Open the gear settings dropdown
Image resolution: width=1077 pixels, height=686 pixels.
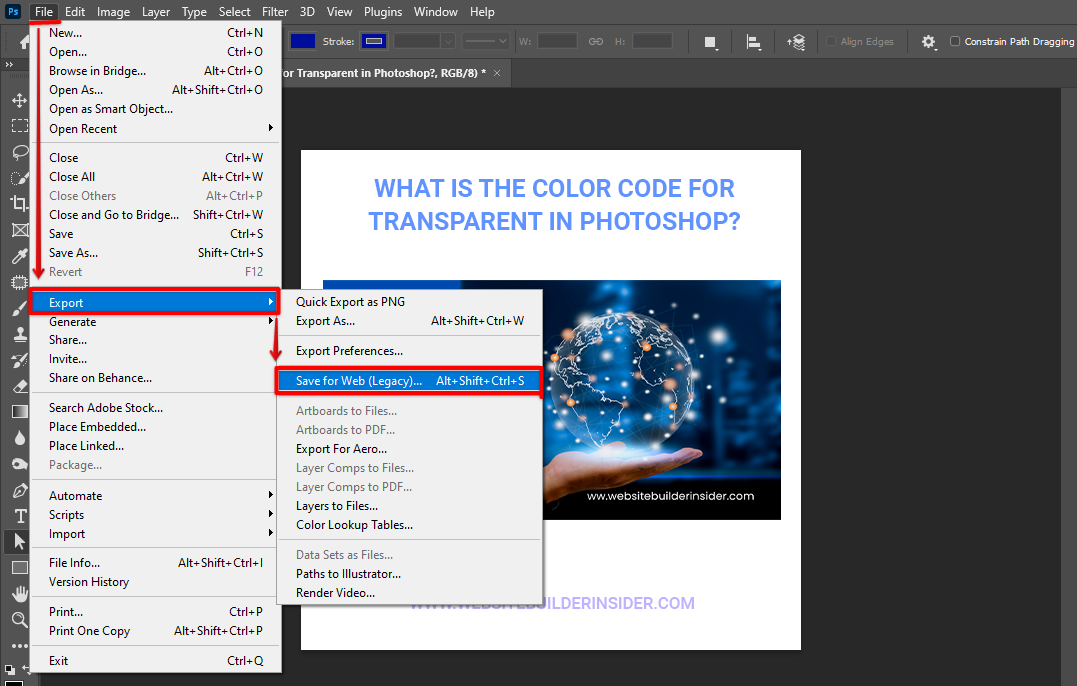pos(929,42)
